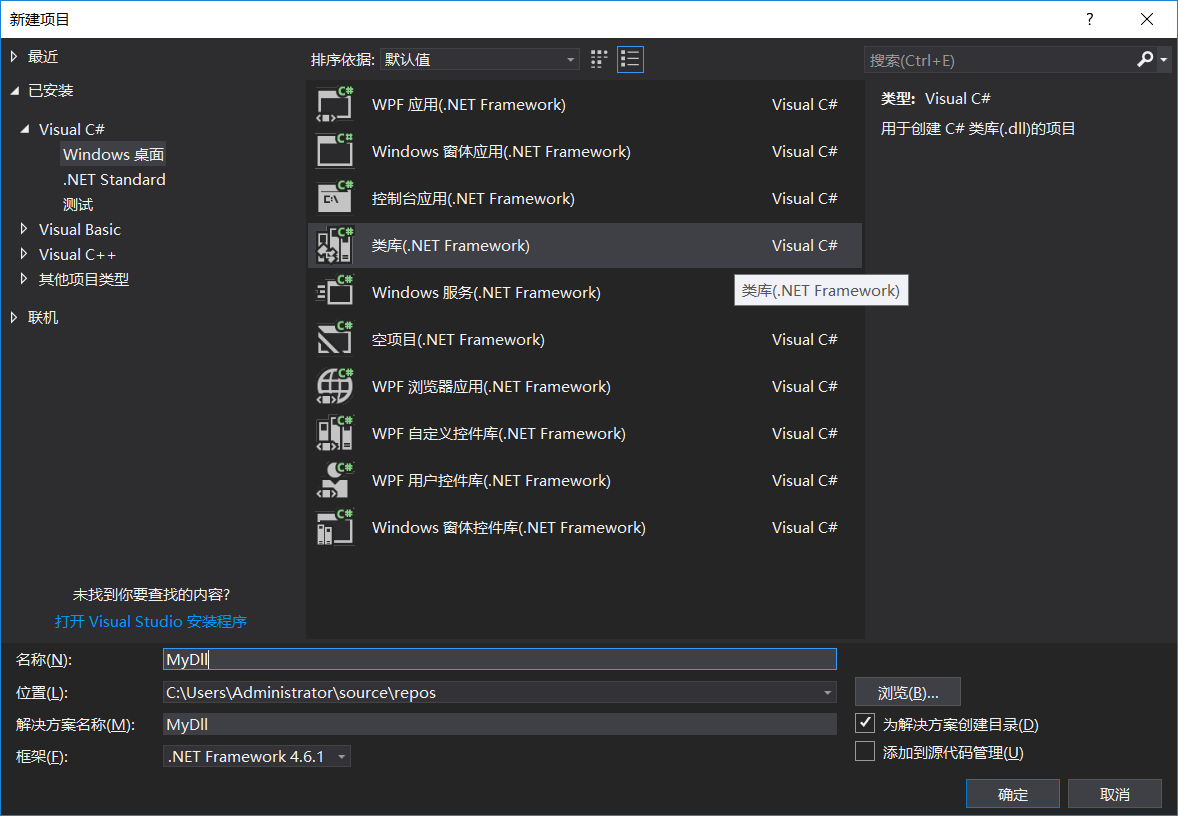
Task: Select WPF 自定义控件库(.NET Framework) template name
Action: 499,433
